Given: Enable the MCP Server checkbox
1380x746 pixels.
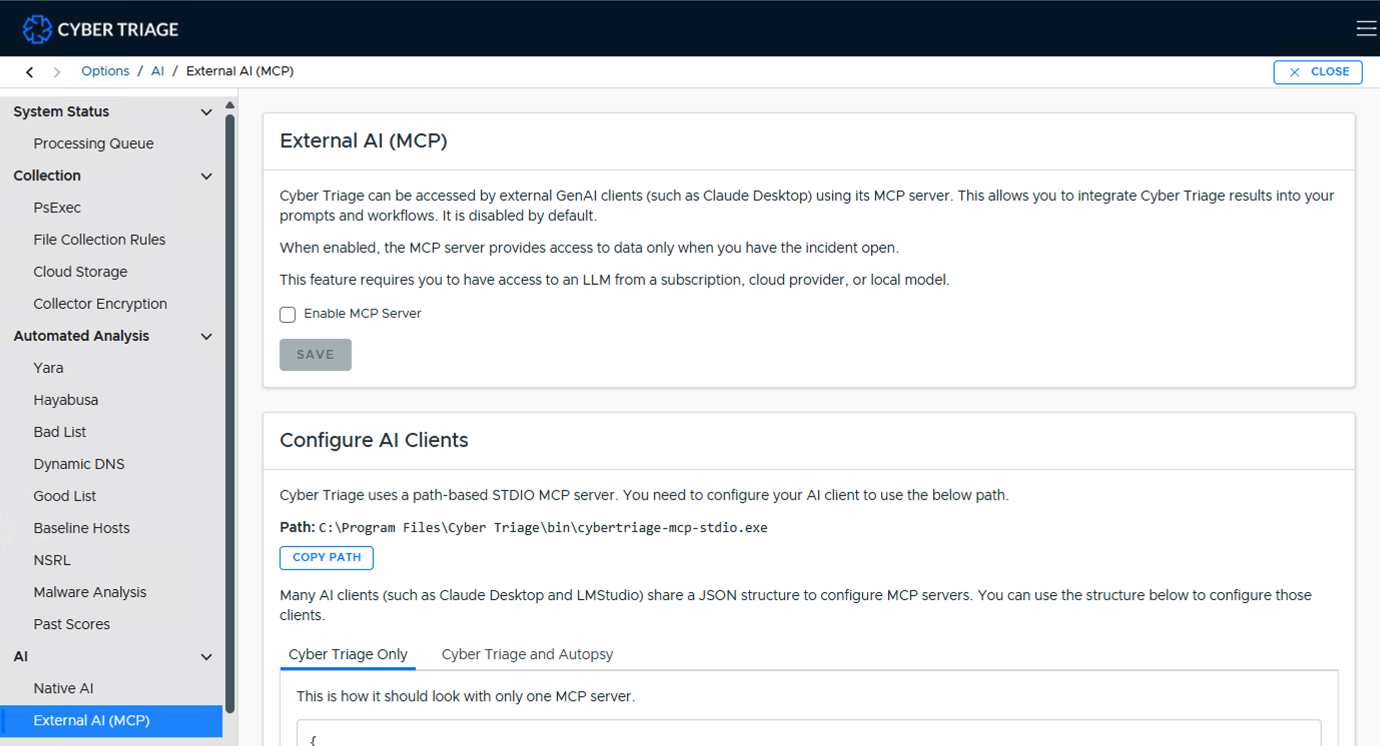Looking at the screenshot, I should coord(288,314).
